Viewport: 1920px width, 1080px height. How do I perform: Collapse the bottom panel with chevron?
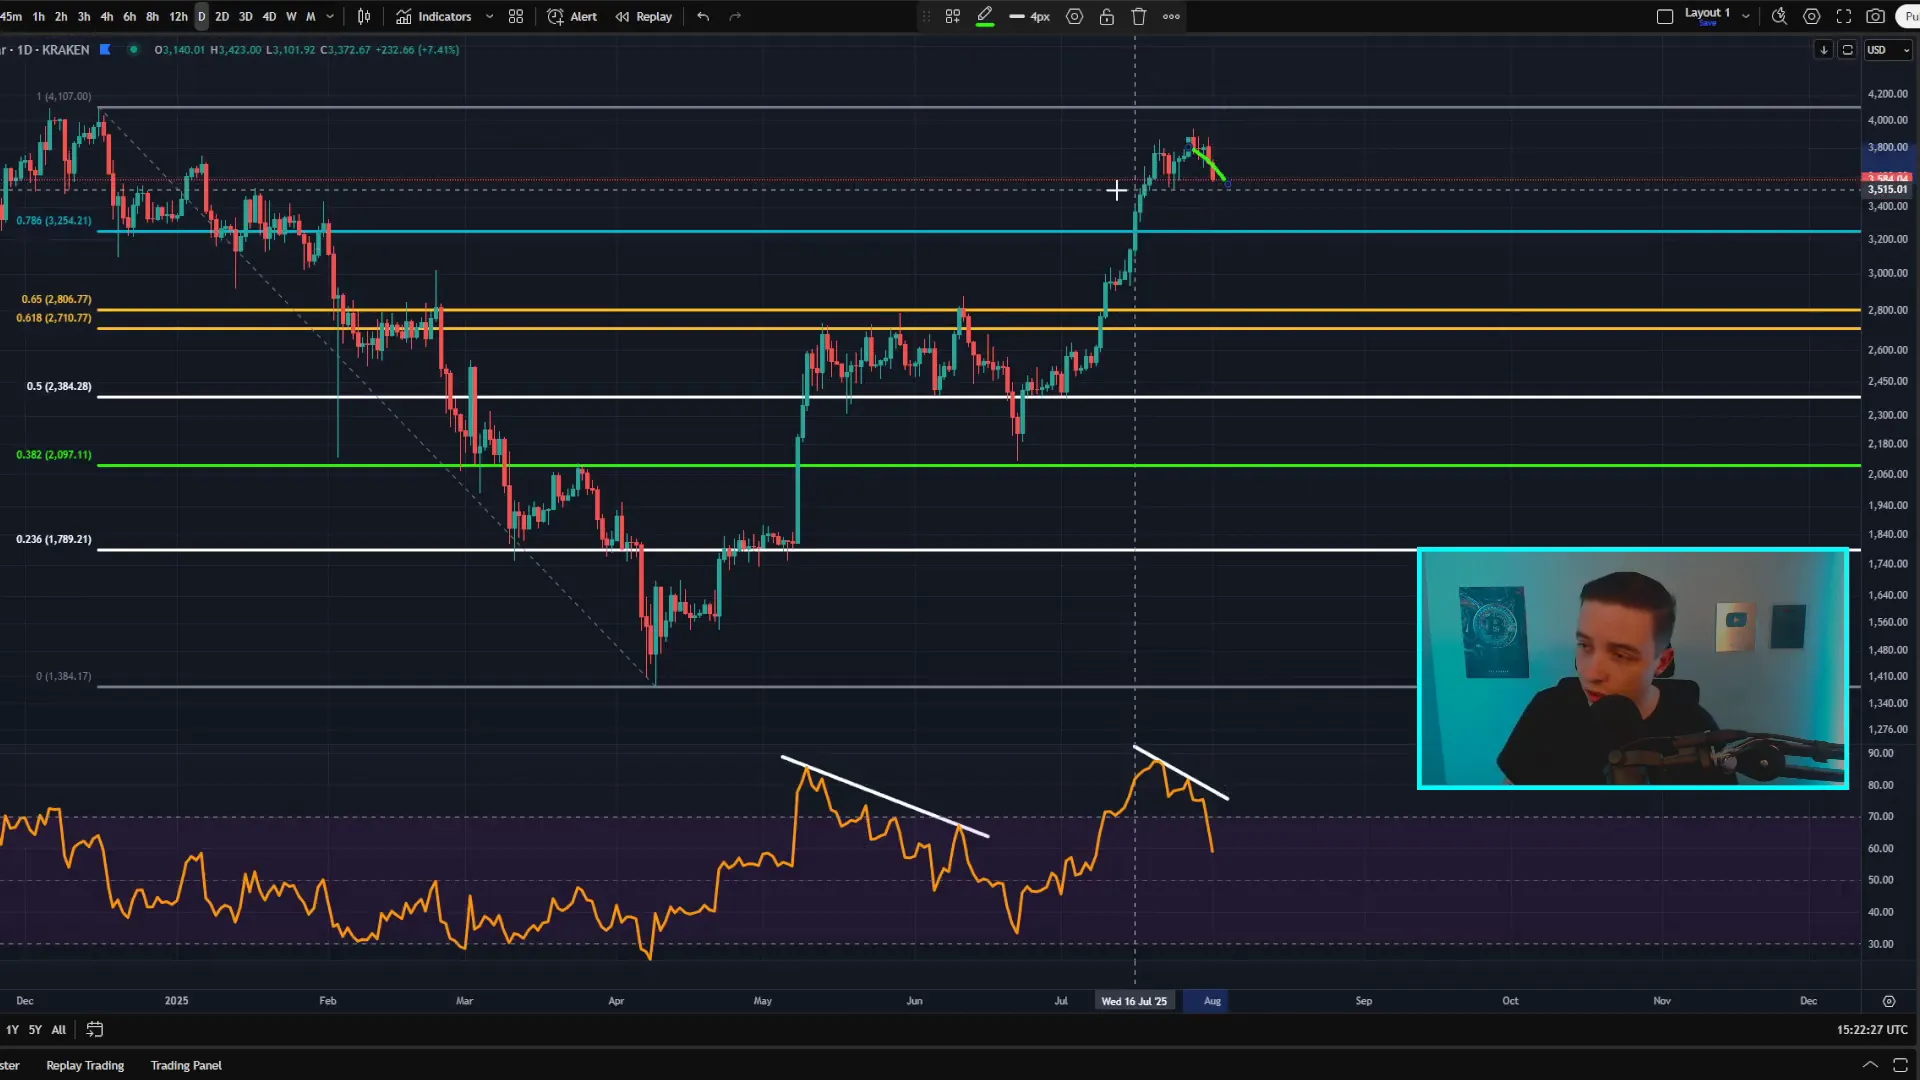[x=1870, y=1066]
